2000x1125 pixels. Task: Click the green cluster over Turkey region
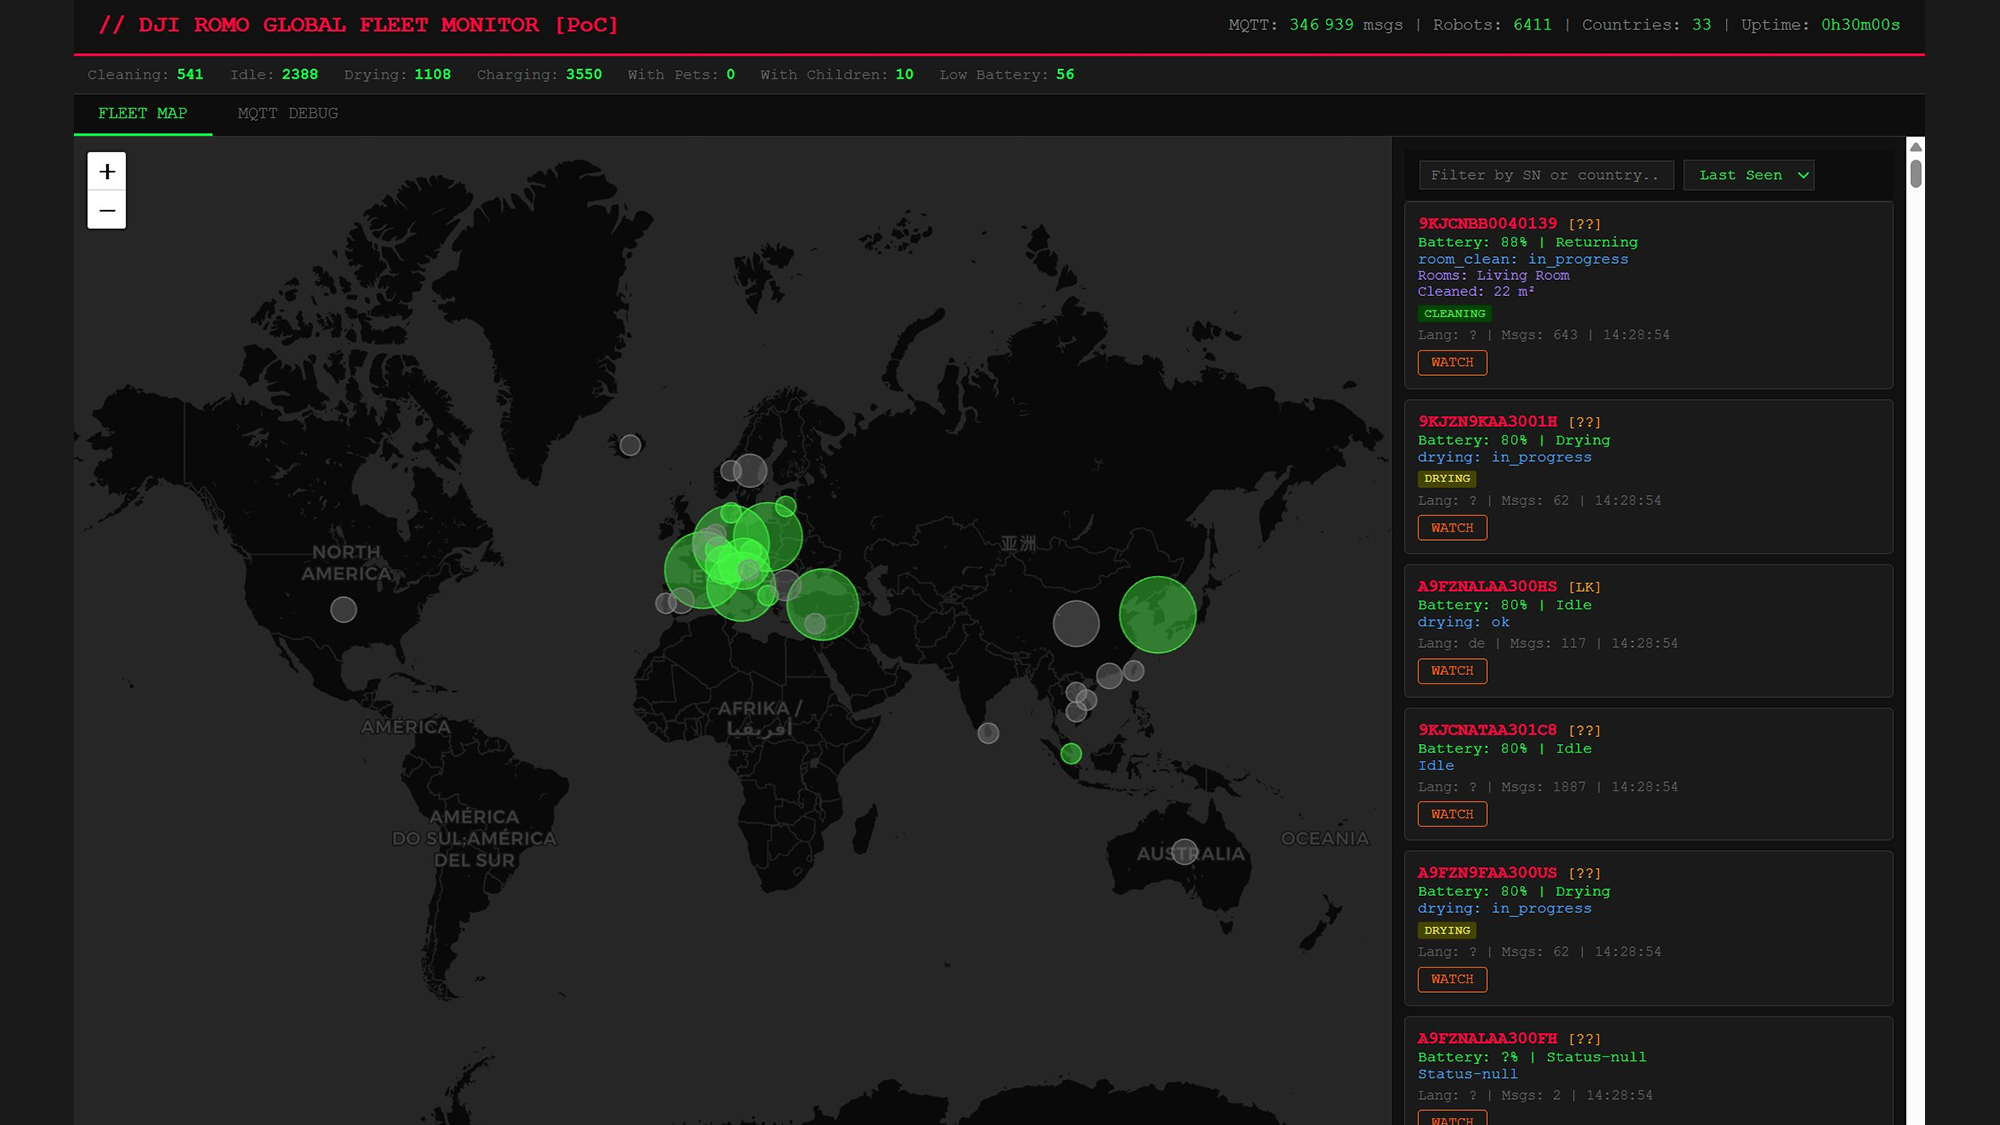[822, 603]
